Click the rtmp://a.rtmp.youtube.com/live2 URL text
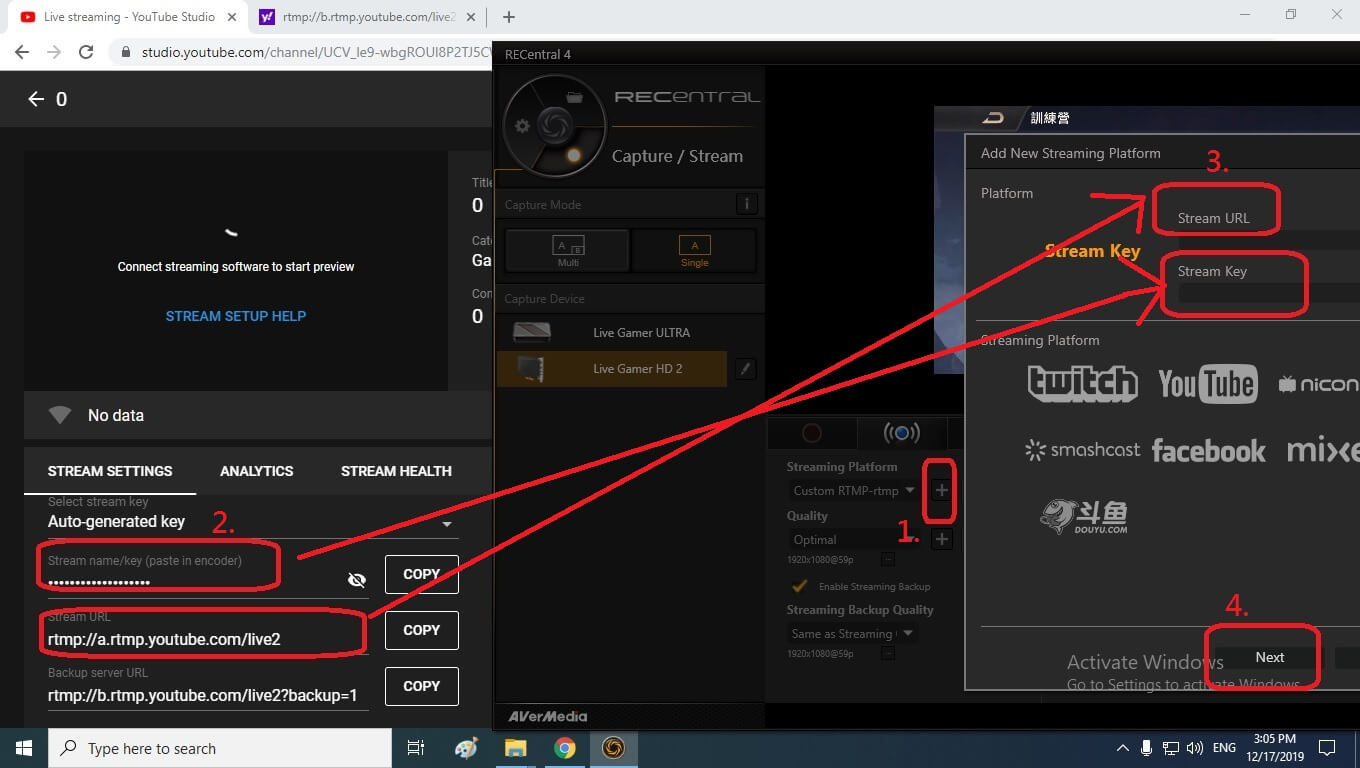Image resolution: width=1360 pixels, height=768 pixels. tap(164, 639)
